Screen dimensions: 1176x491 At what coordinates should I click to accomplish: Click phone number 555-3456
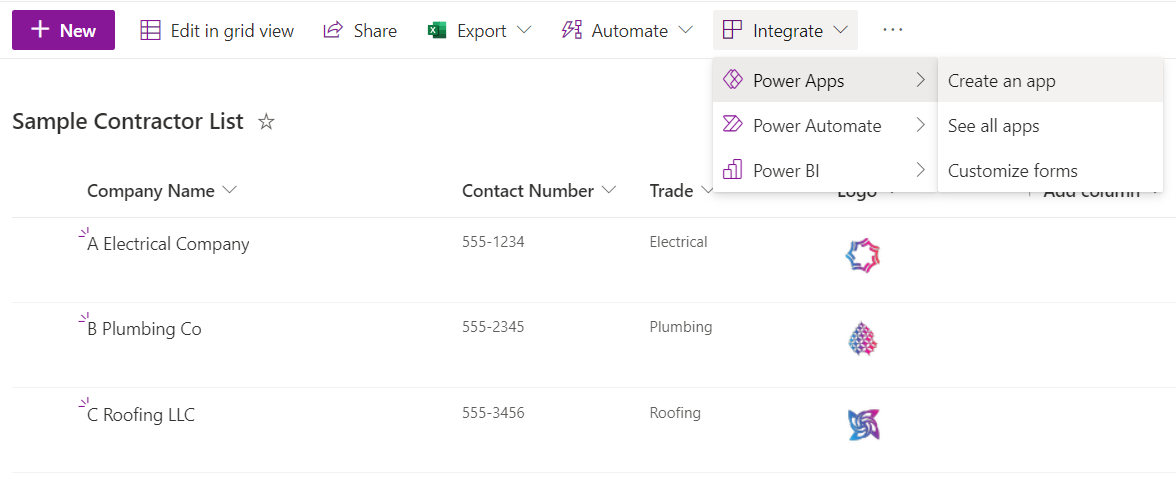(x=493, y=412)
